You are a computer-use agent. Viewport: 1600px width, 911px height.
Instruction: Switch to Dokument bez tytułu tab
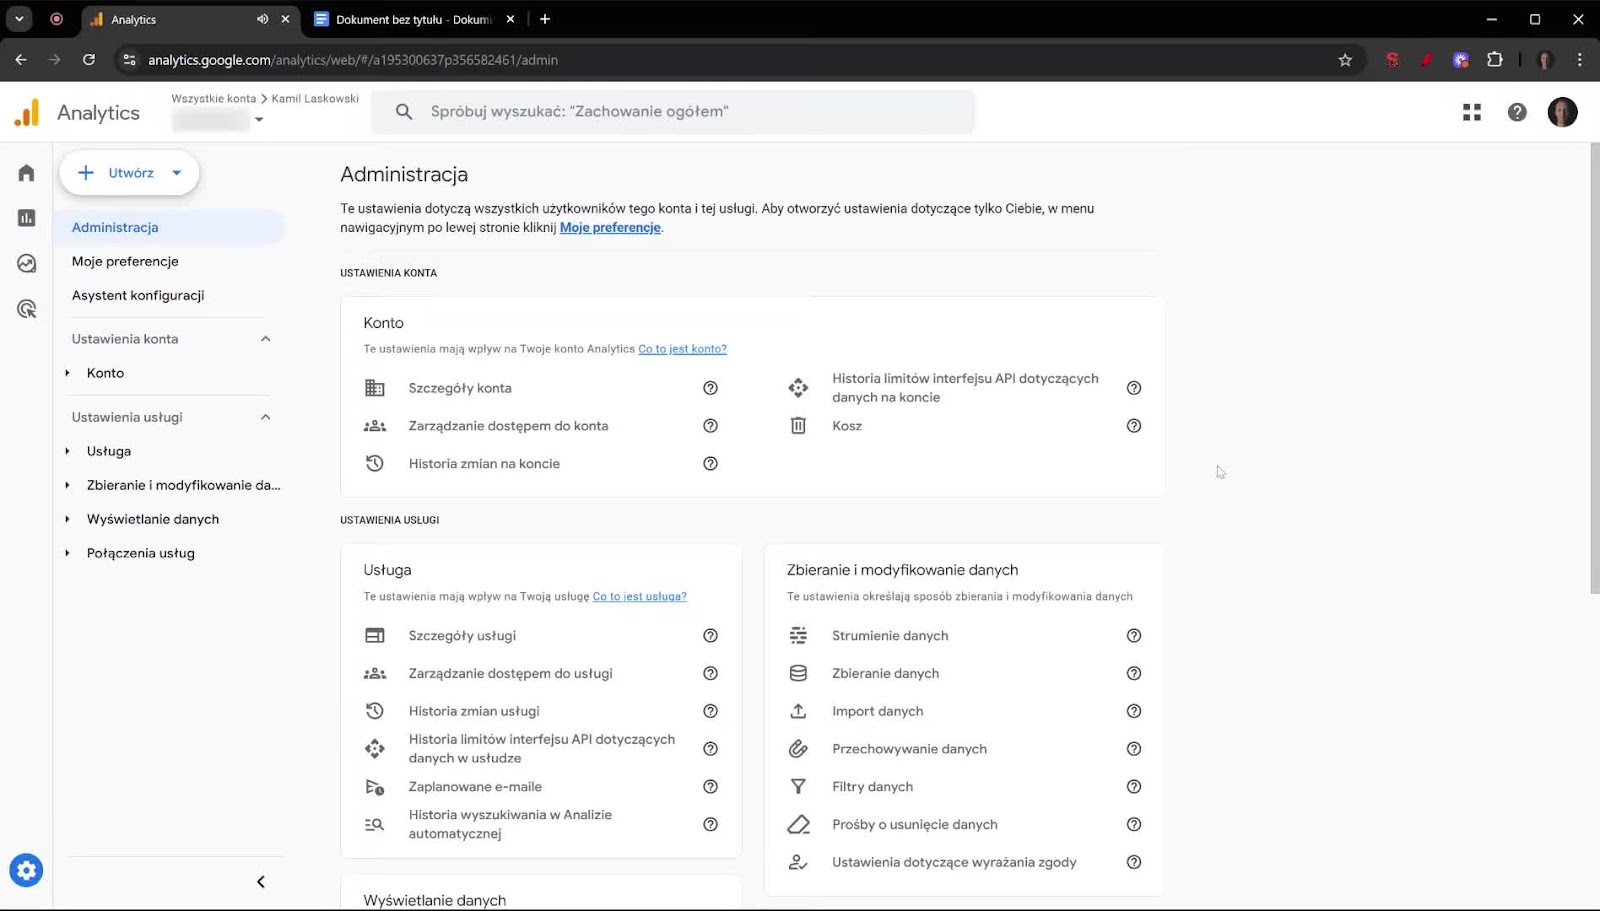click(x=415, y=19)
